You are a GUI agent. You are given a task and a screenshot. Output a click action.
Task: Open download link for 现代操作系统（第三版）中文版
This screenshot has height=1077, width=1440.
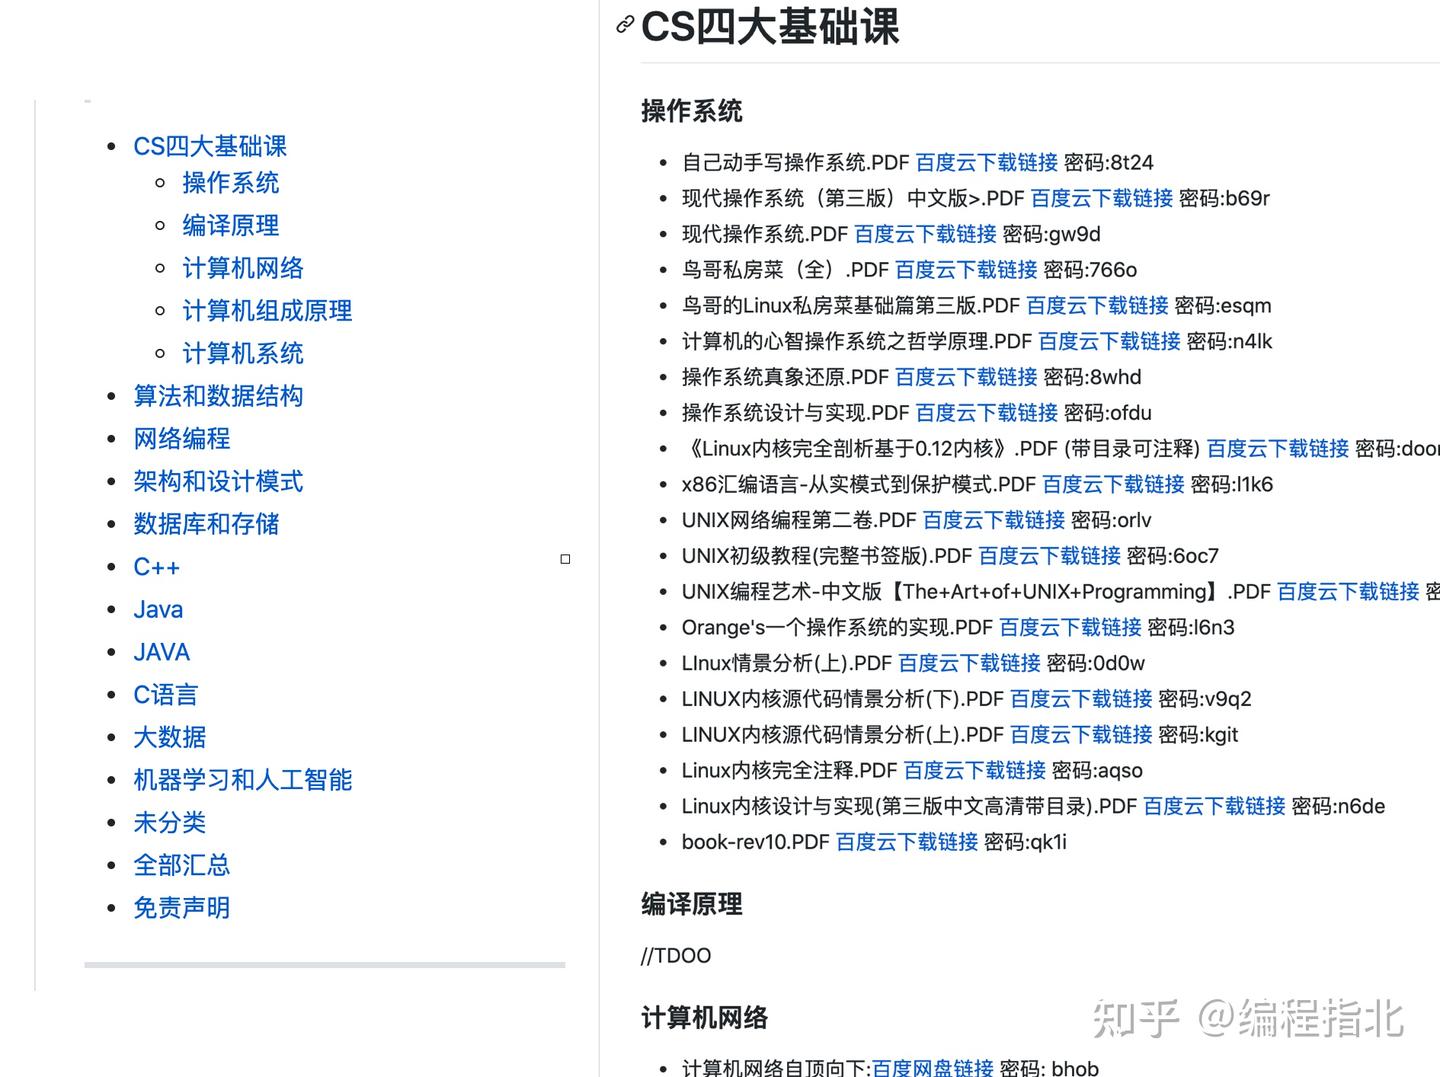tap(1102, 198)
